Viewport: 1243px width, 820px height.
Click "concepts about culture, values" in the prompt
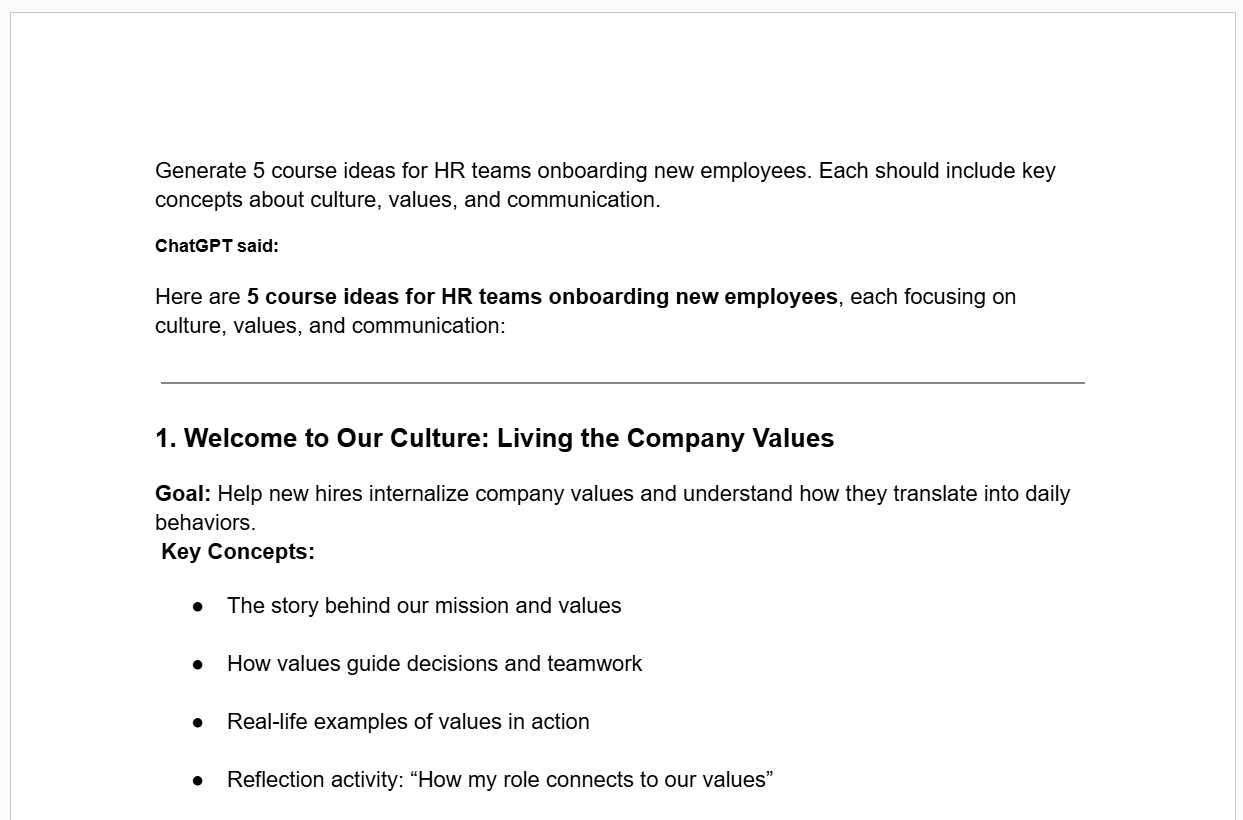point(304,200)
